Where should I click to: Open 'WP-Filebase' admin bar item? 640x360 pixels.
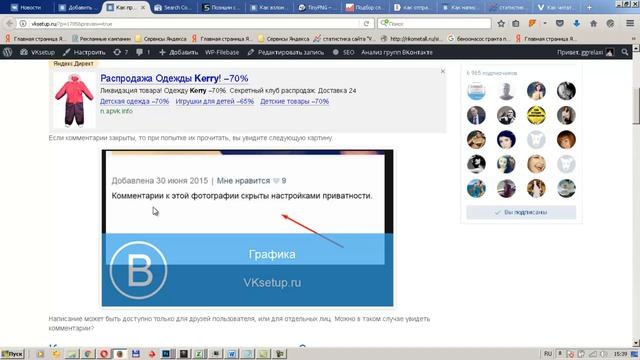click(x=222, y=52)
